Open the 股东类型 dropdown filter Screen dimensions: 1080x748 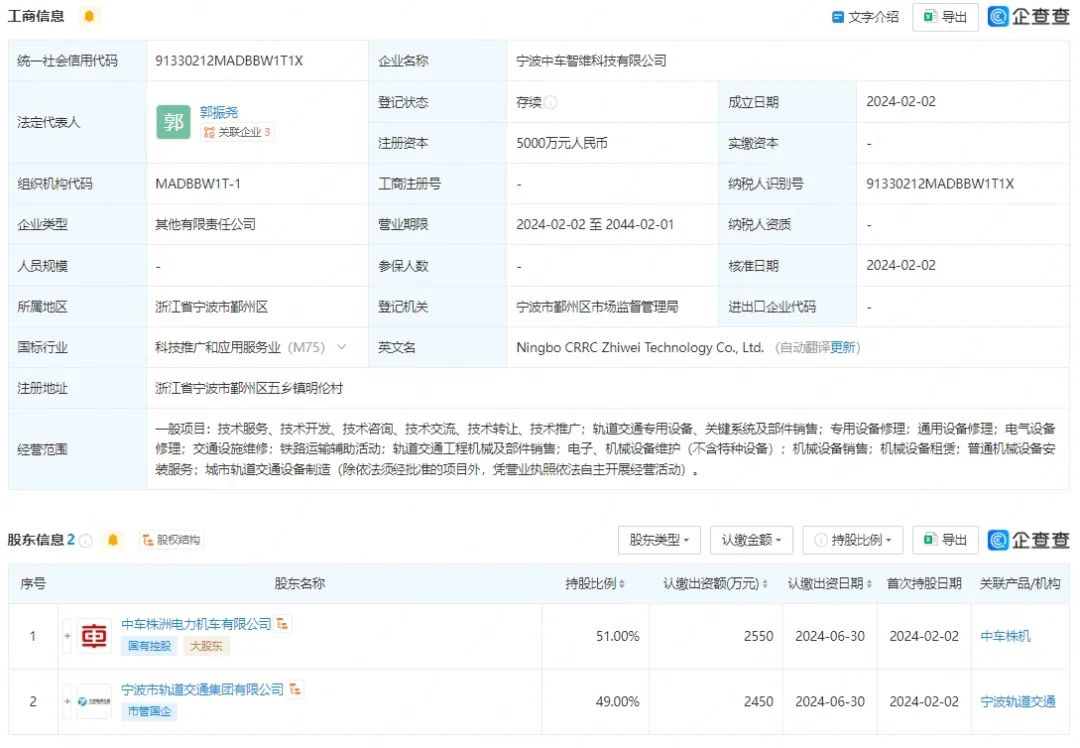click(659, 540)
